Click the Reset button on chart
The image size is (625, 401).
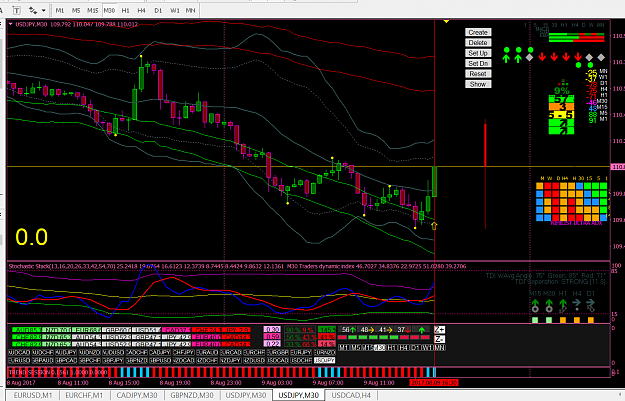478,74
